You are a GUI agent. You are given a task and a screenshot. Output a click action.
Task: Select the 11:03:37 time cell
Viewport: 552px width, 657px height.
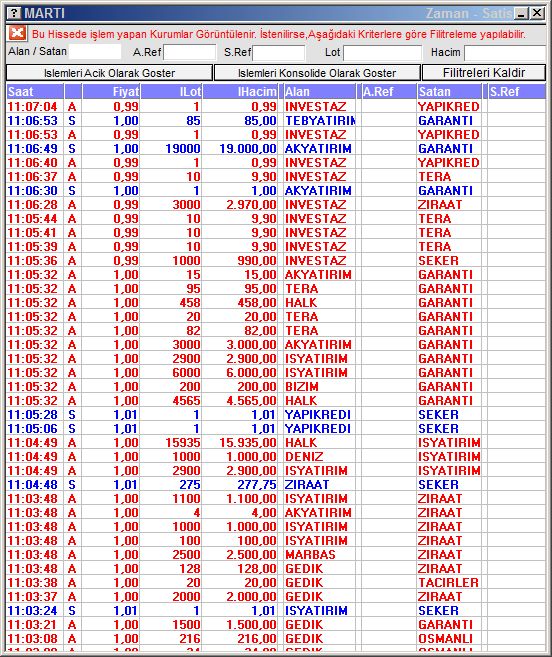(32, 597)
